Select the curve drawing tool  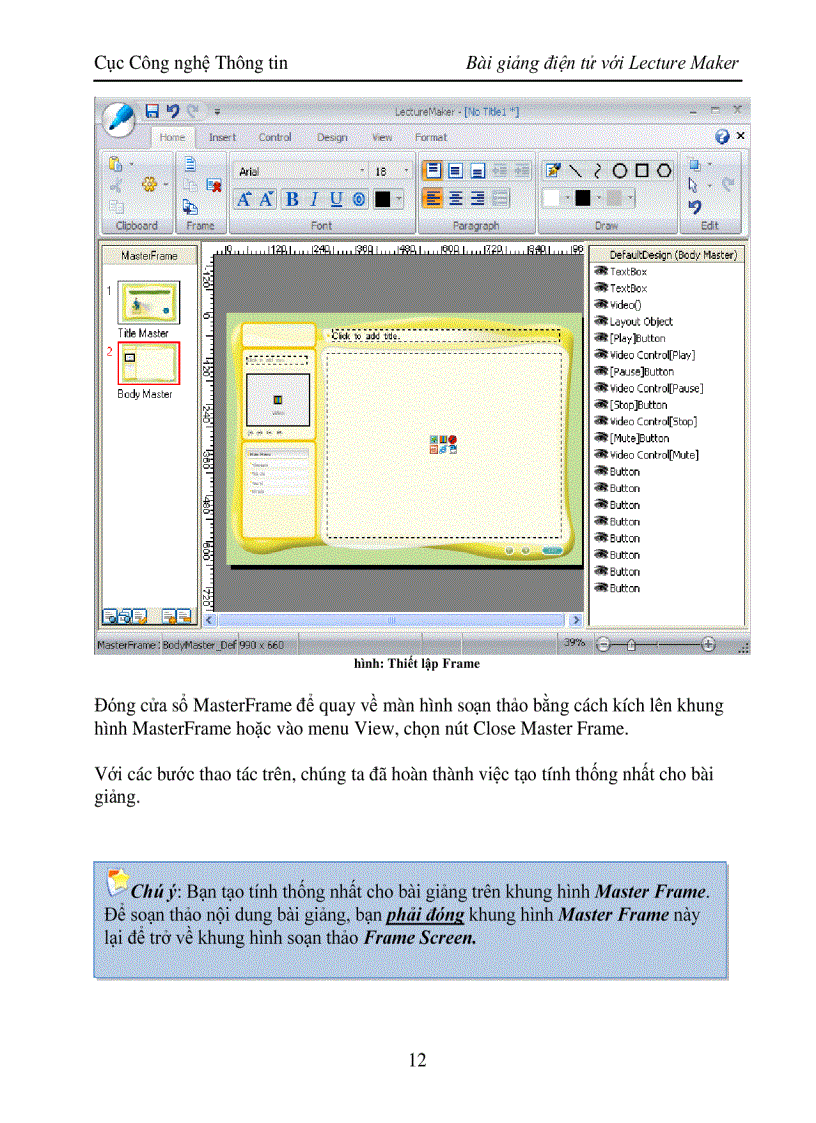[x=598, y=170]
